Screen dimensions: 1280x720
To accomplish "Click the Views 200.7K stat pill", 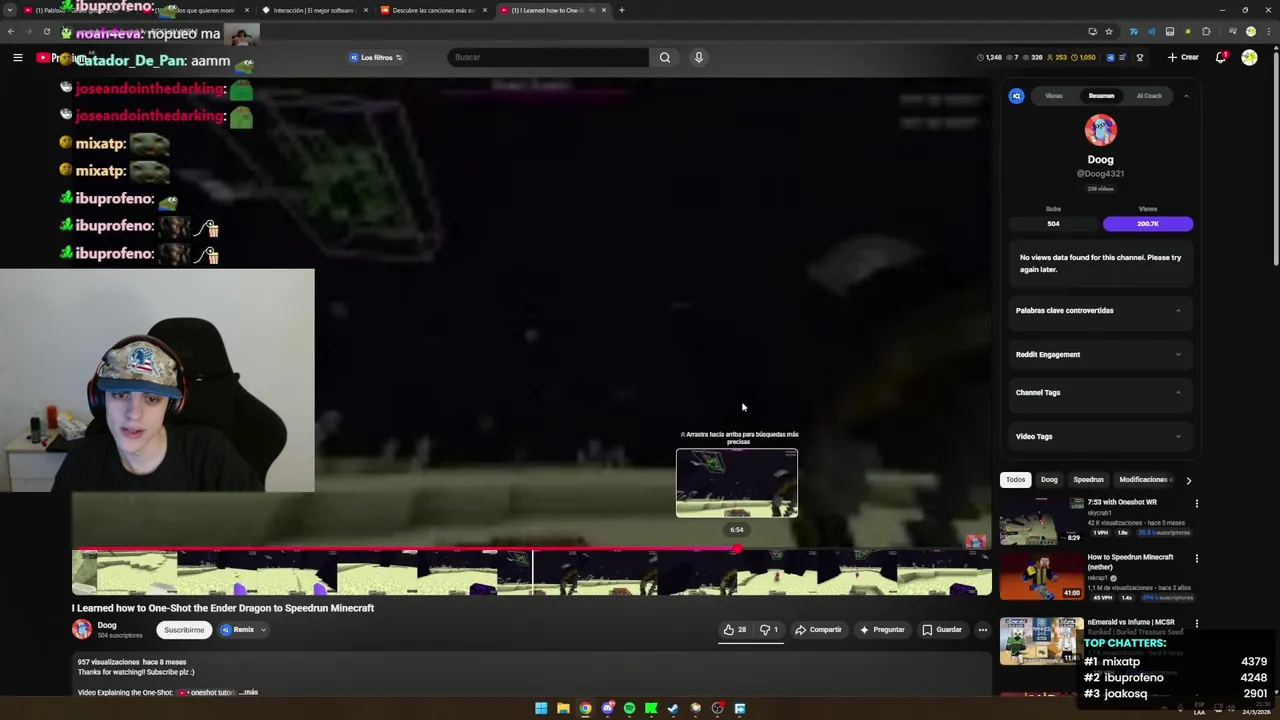I will [1148, 224].
